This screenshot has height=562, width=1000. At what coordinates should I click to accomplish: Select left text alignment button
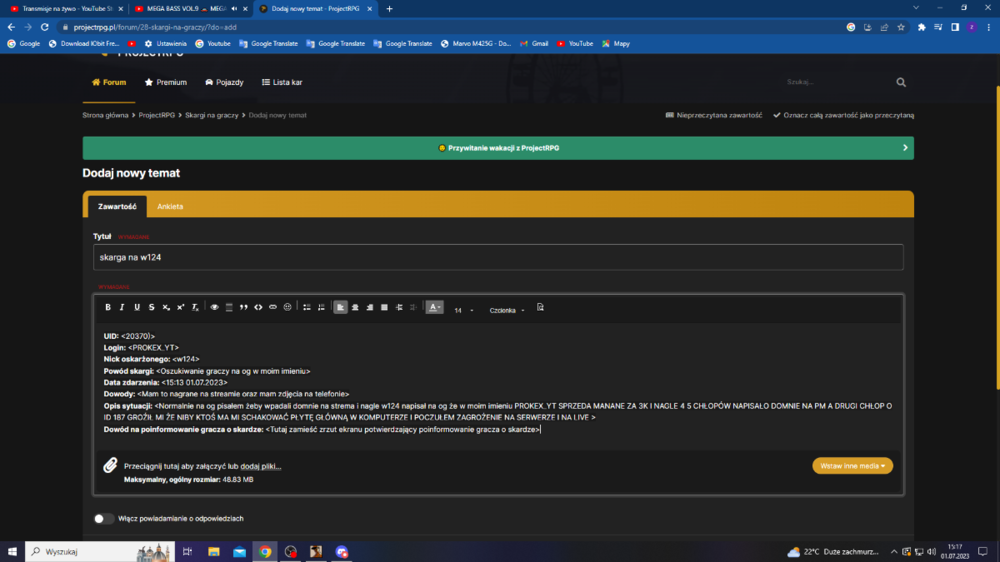coord(341,307)
